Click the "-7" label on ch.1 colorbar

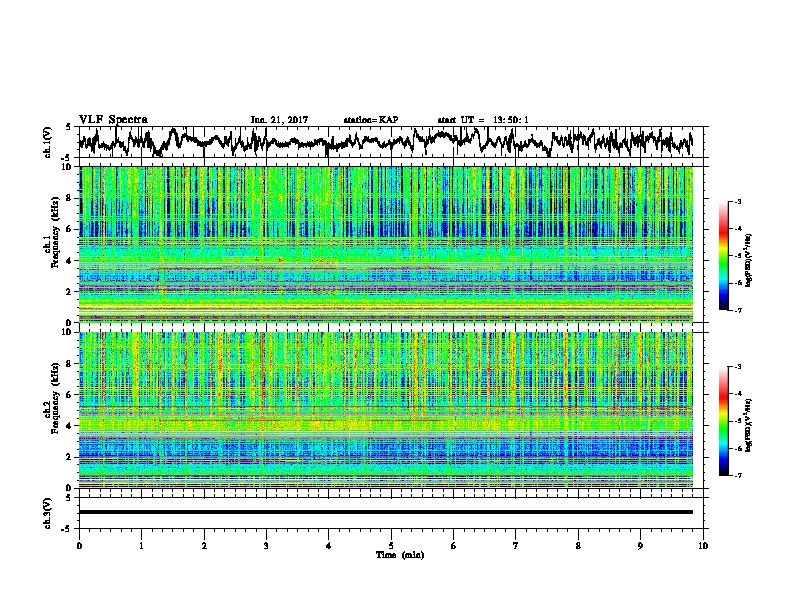tap(738, 310)
